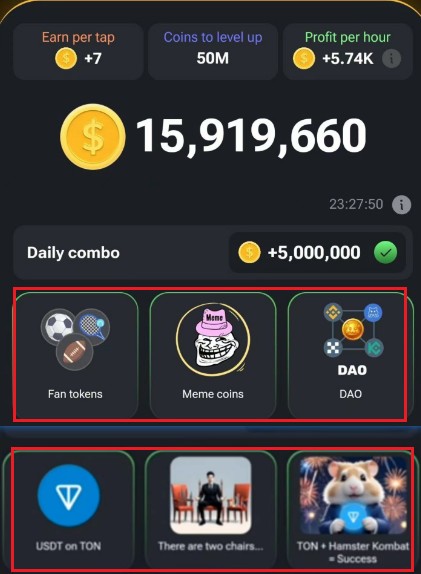Viewport: 421px width, 574px height.
Task: Click the troll face Meme coins icon
Action: 213,339
